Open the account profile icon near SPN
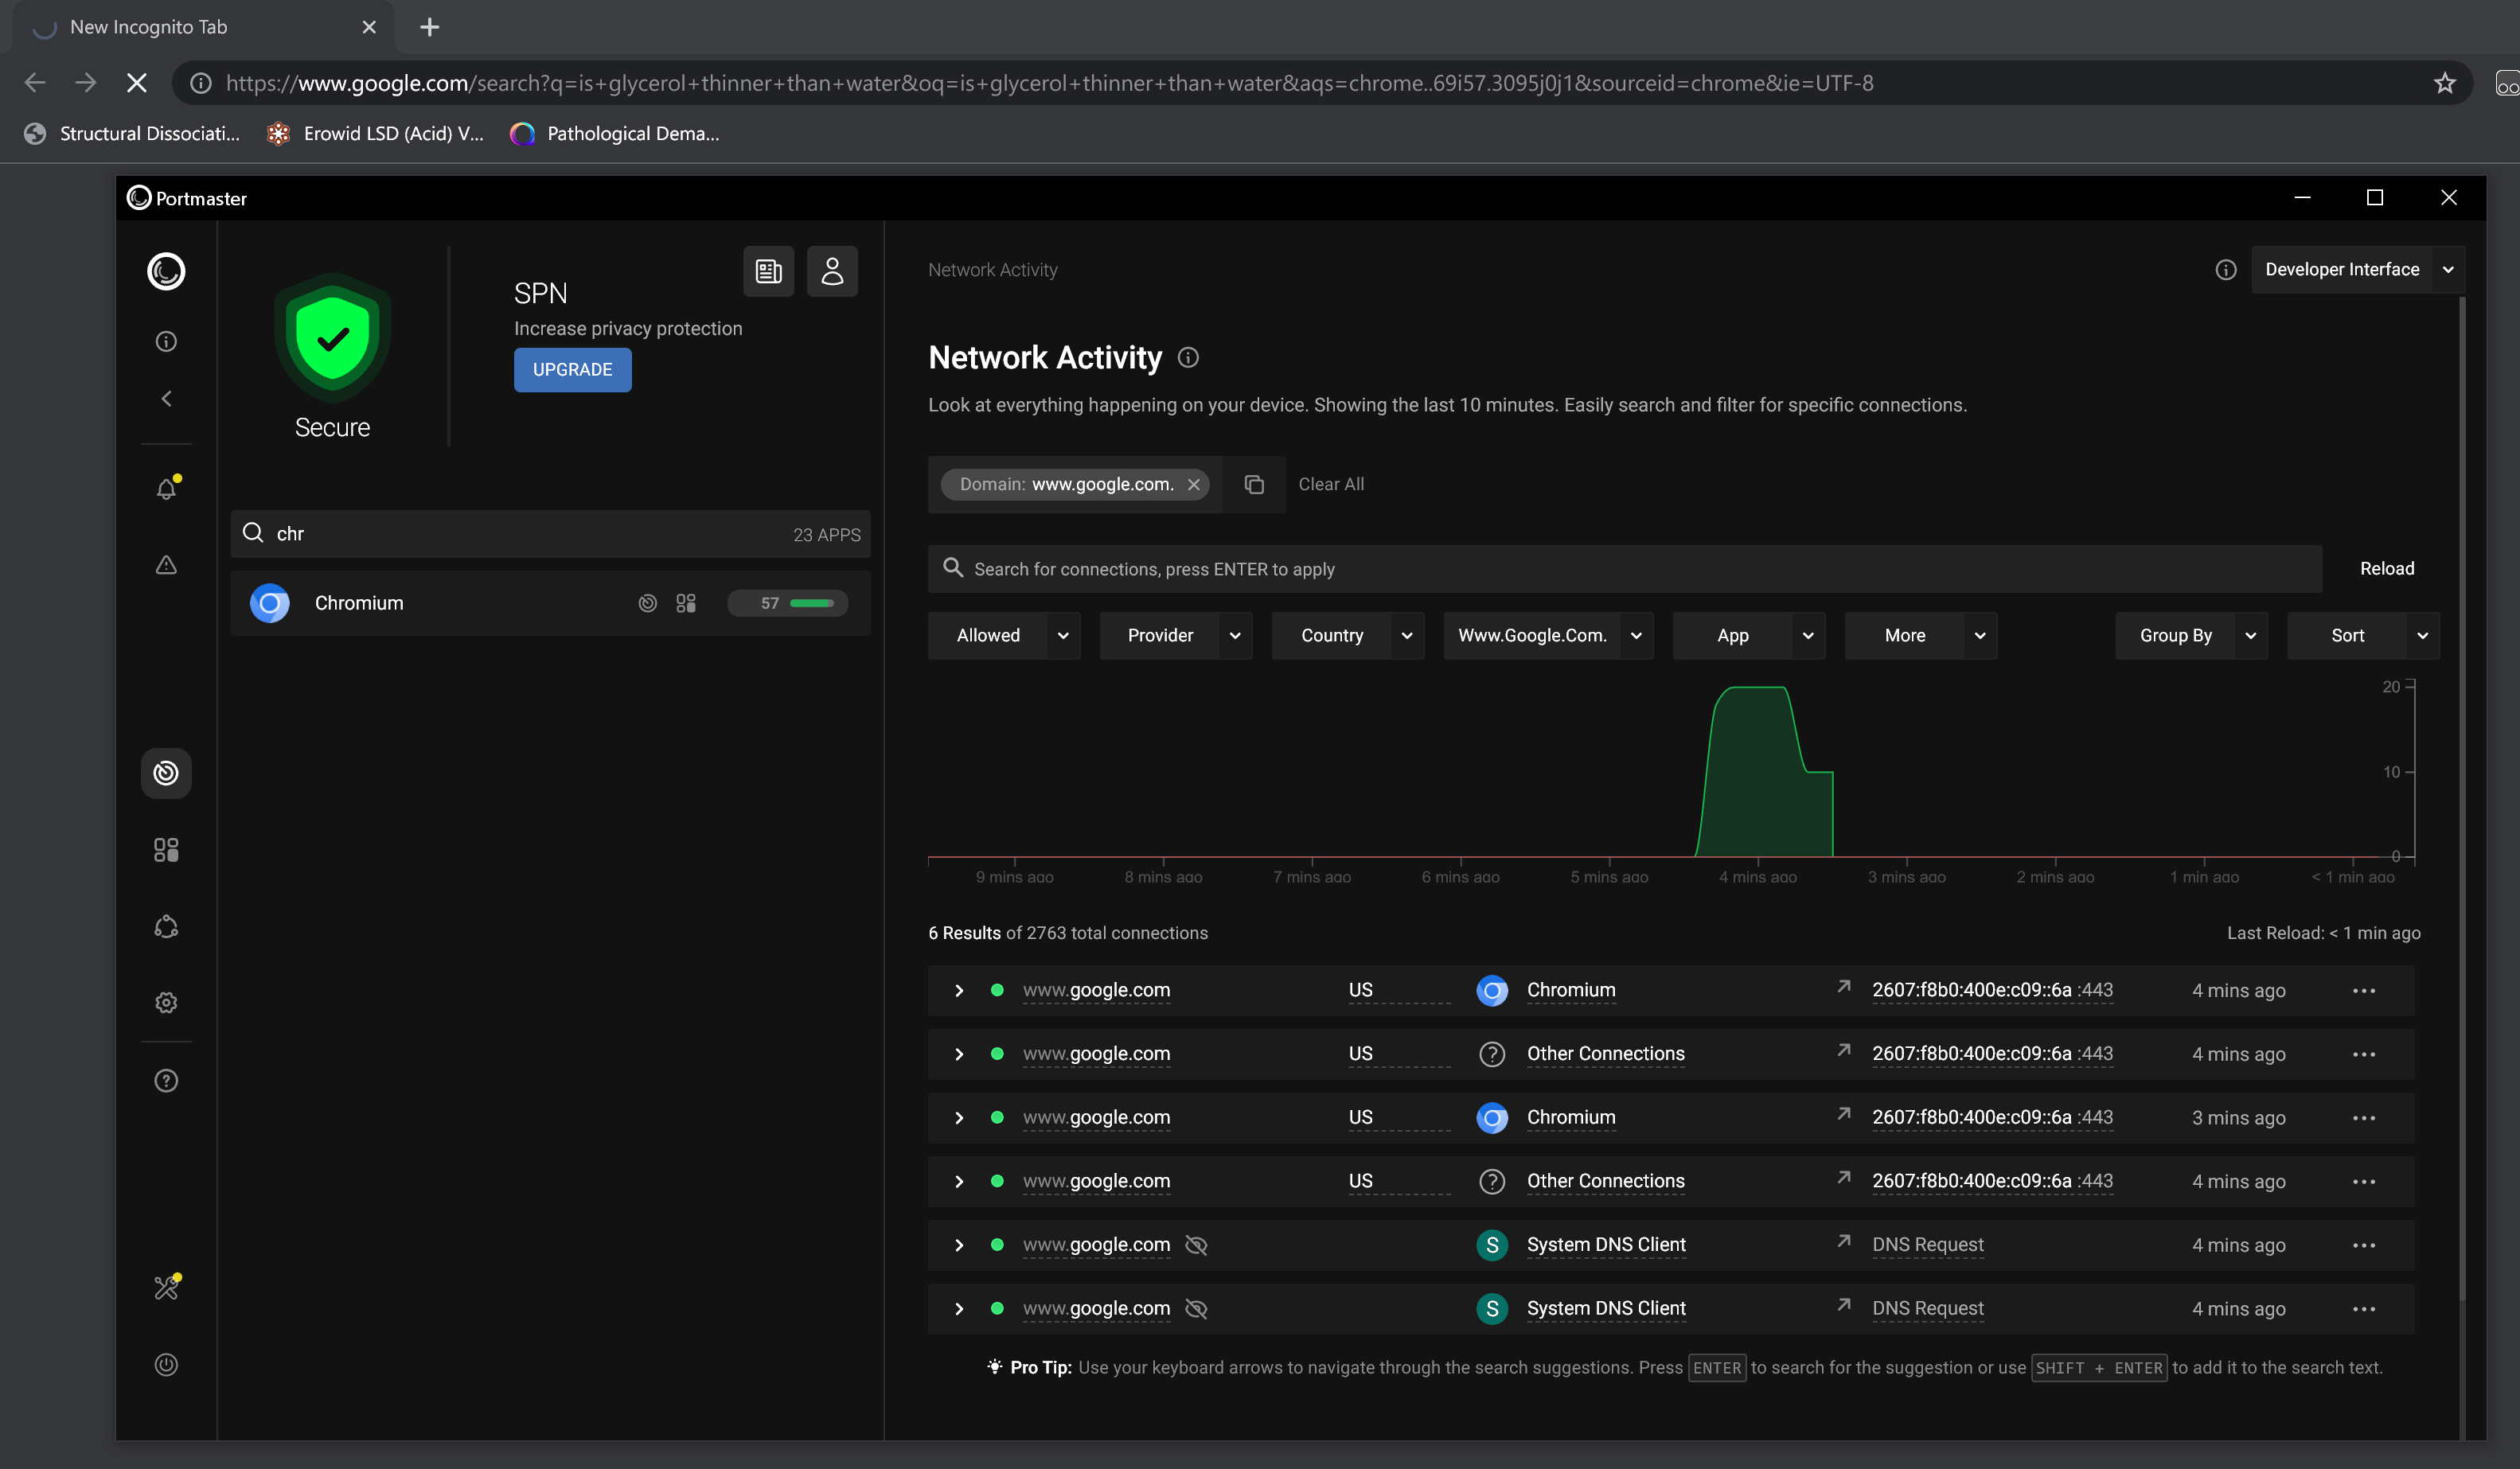Screen dimensions: 2520x1469 pyautogui.click(x=832, y=271)
